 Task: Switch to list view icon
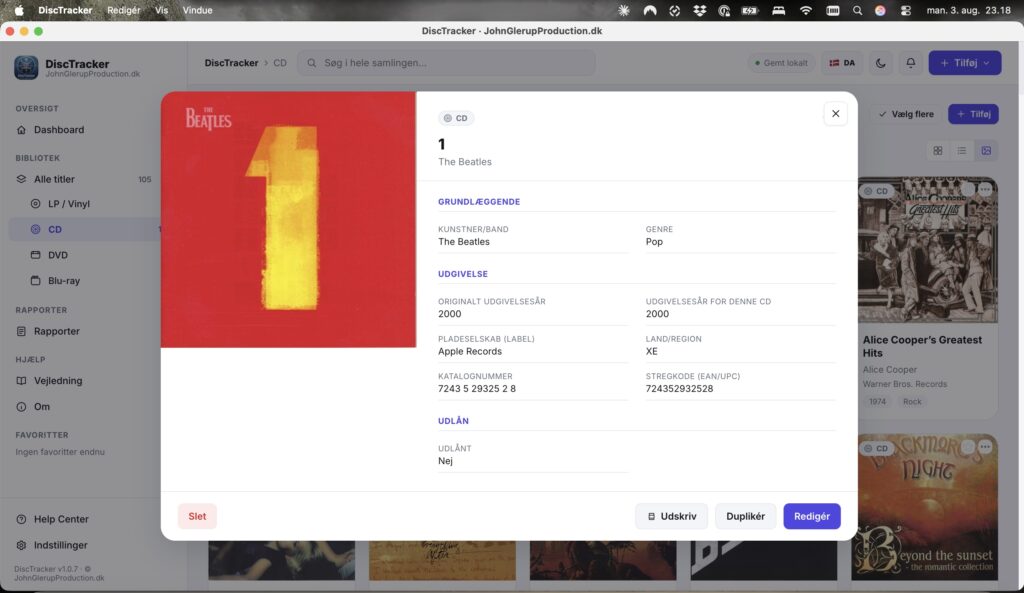coord(962,151)
